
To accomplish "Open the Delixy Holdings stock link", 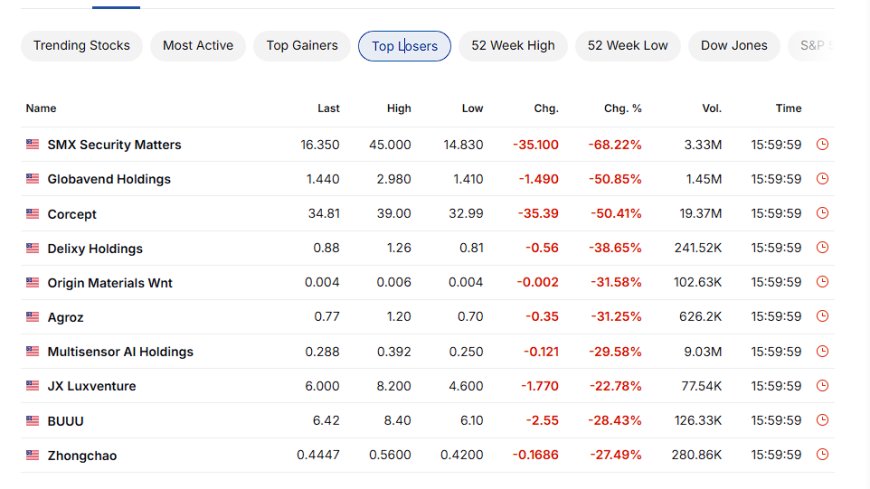I will 95,249.
